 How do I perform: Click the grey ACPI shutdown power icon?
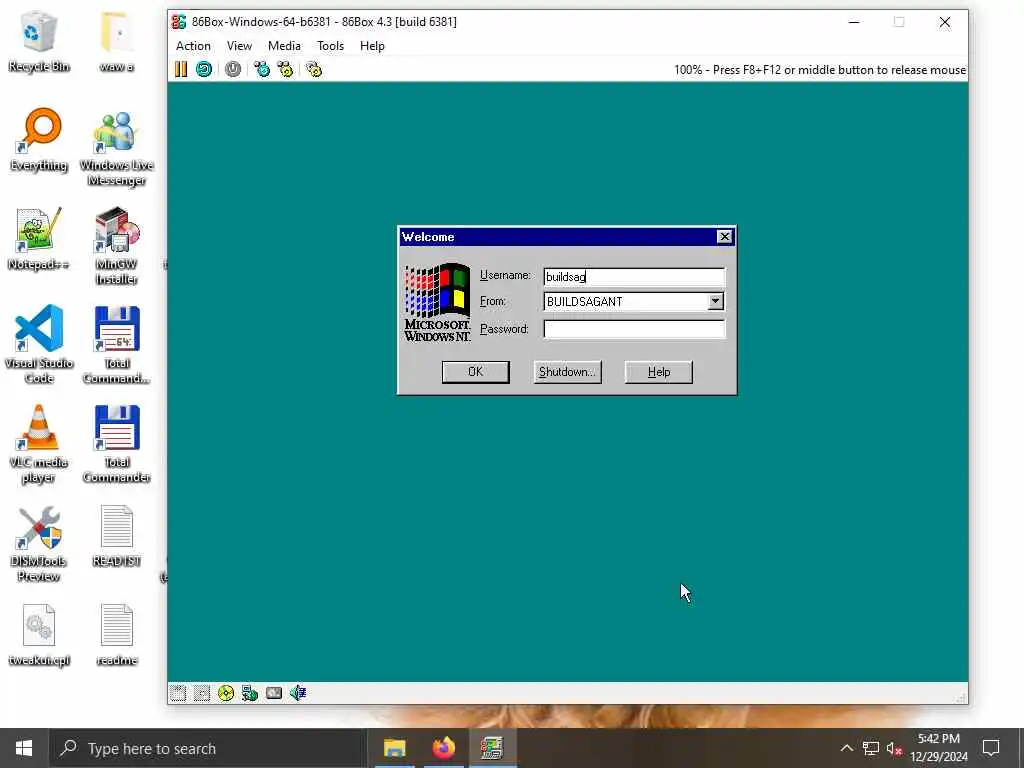(233, 69)
